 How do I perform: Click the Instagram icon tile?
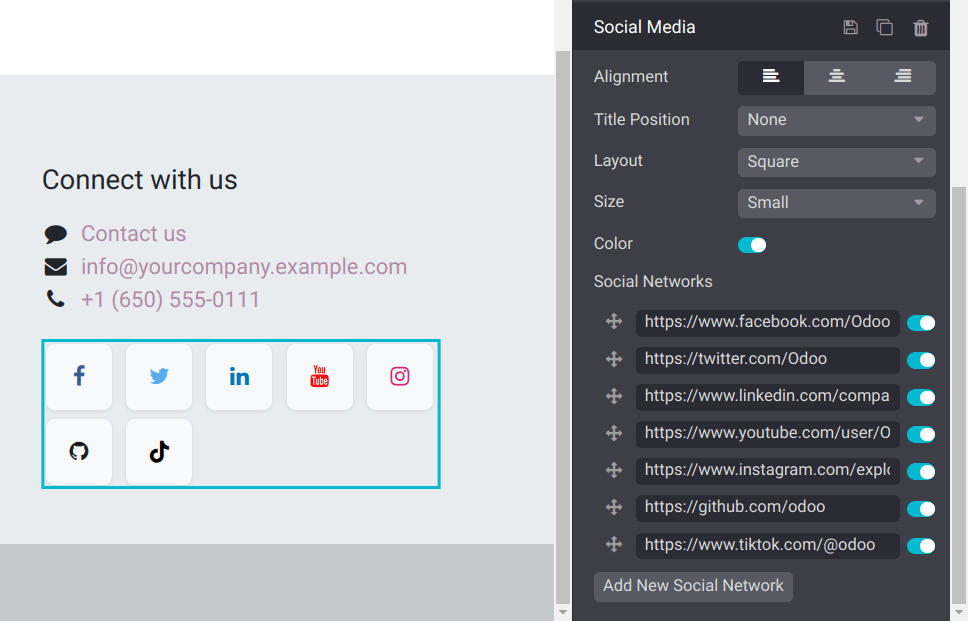point(400,377)
